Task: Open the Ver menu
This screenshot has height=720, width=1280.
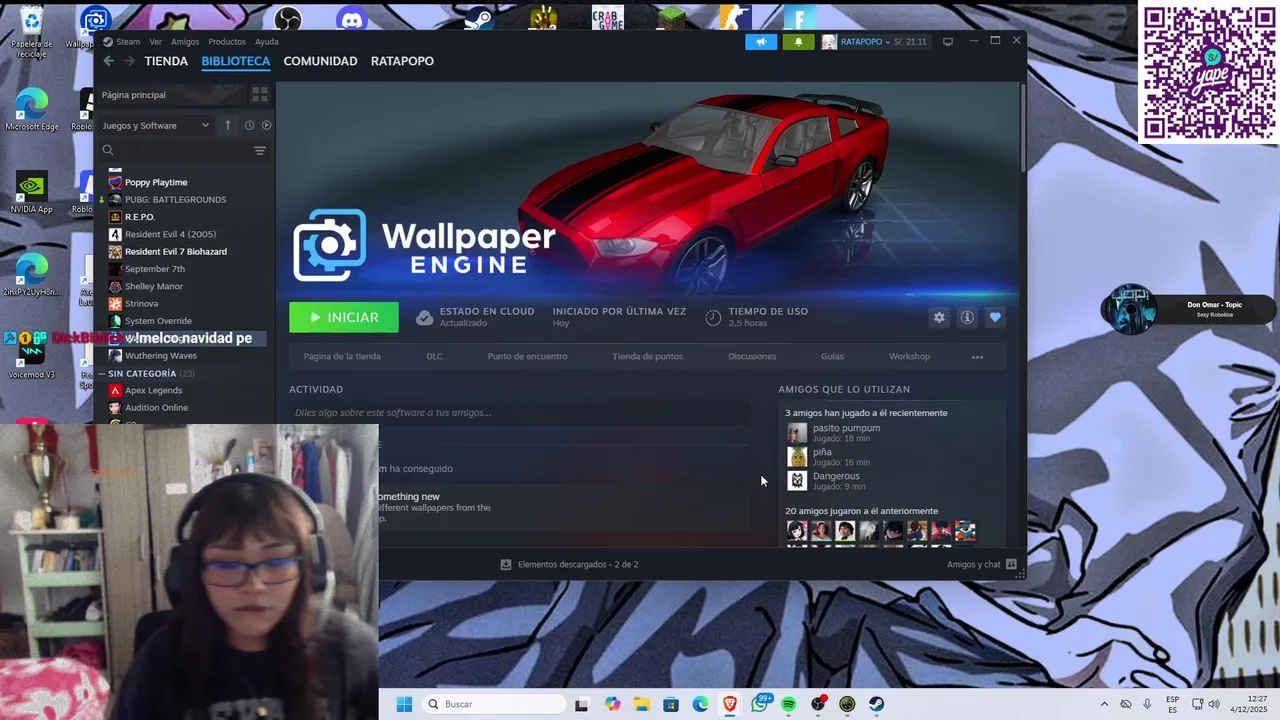Action: point(156,42)
